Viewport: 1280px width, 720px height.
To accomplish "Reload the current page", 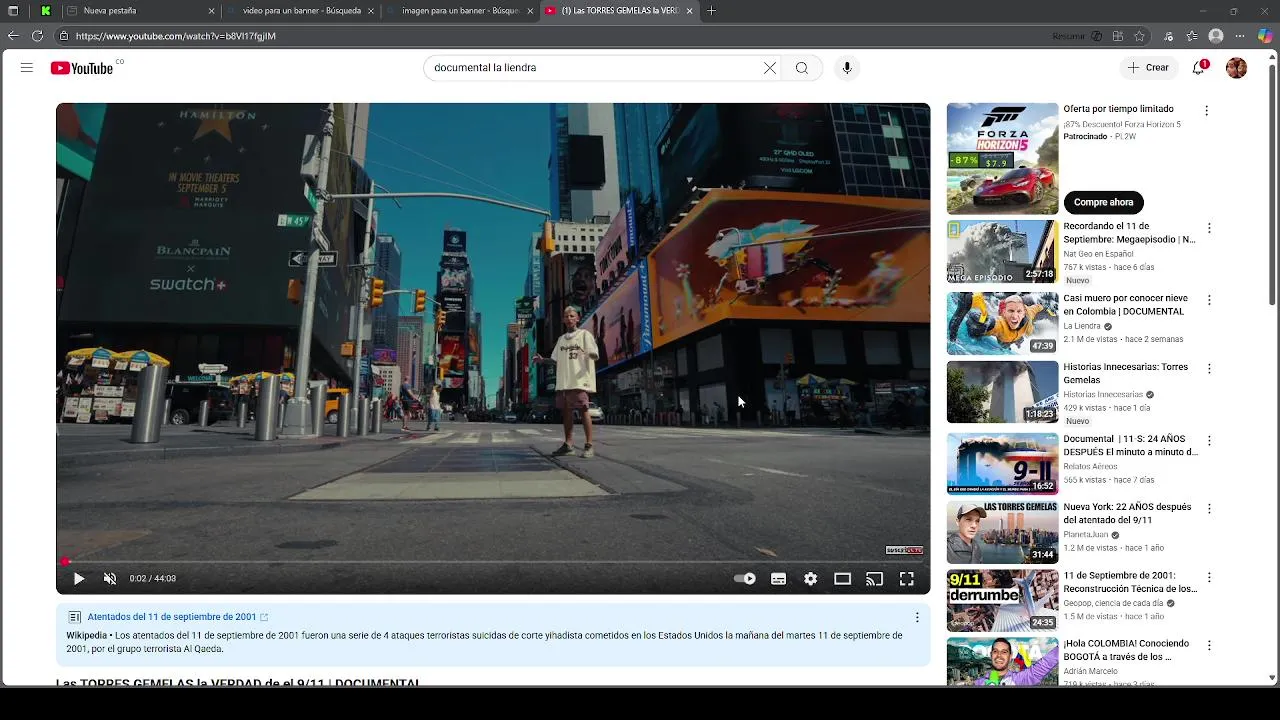I will 37,36.
